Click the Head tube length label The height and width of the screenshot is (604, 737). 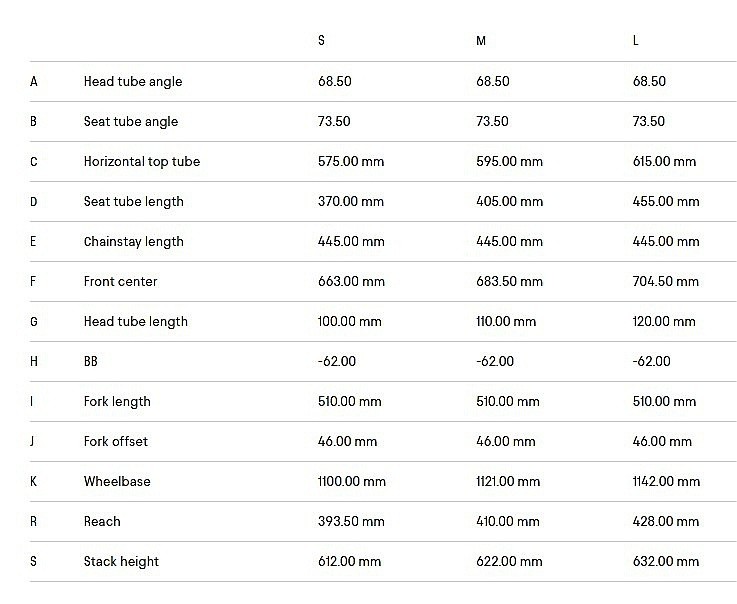tap(136, 321)
